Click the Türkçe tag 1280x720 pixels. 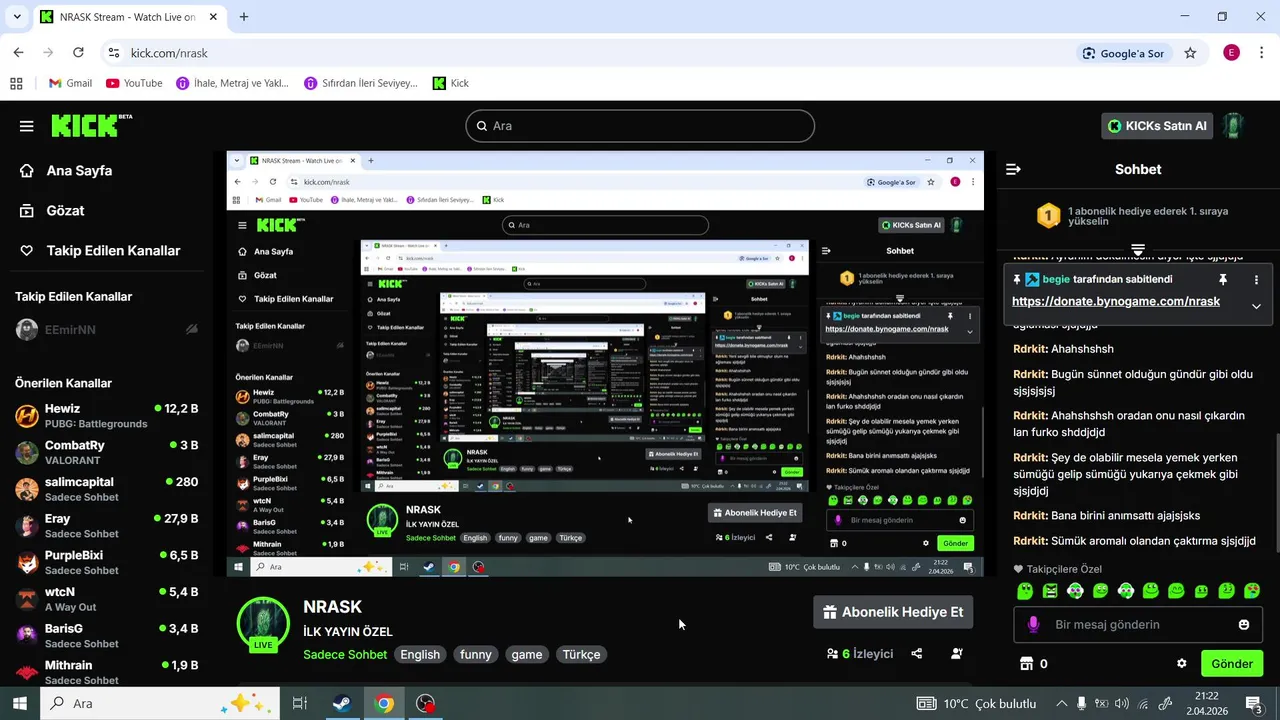tap(581, 654)
